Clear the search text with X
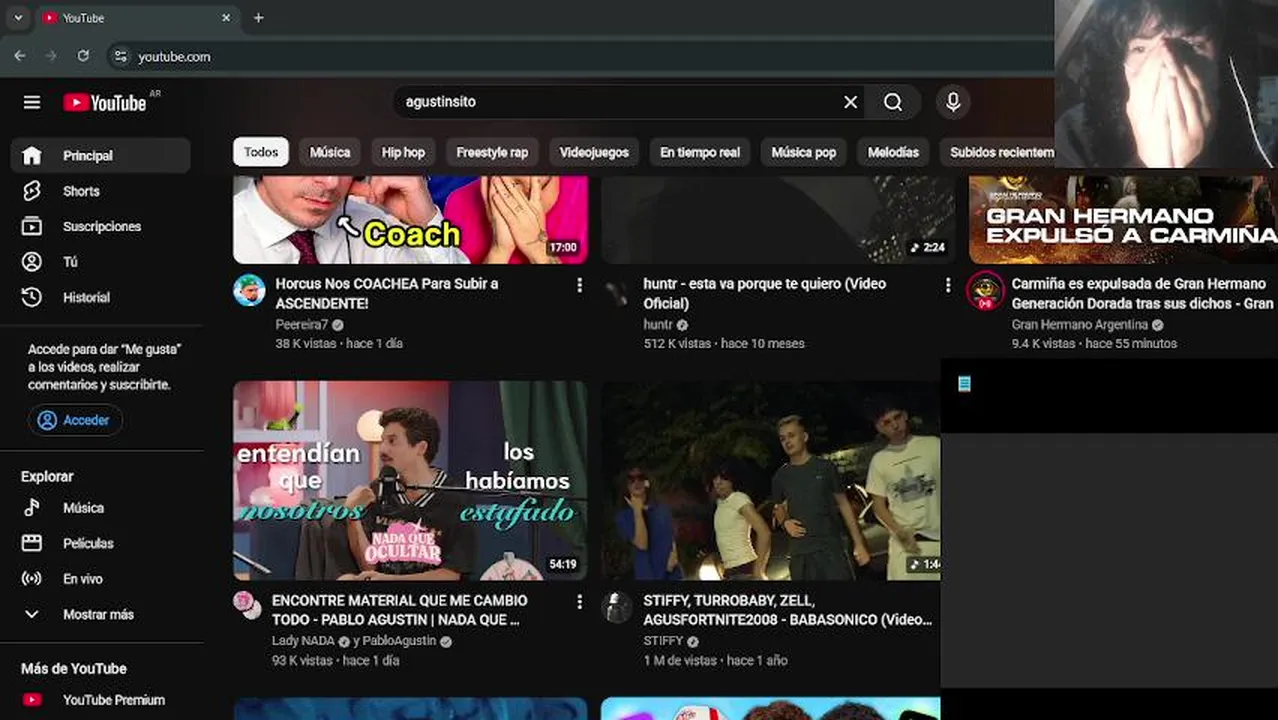Image resolution: width=1278 pixels, height=720 pixels. click(851, 102)
